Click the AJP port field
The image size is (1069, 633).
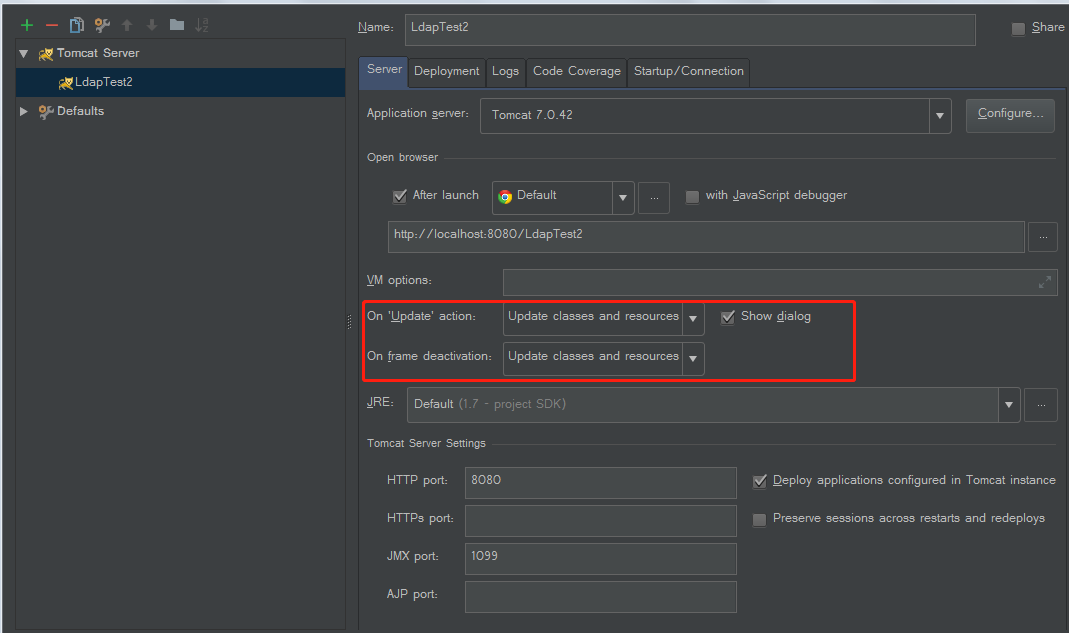(x=601, y=597)
